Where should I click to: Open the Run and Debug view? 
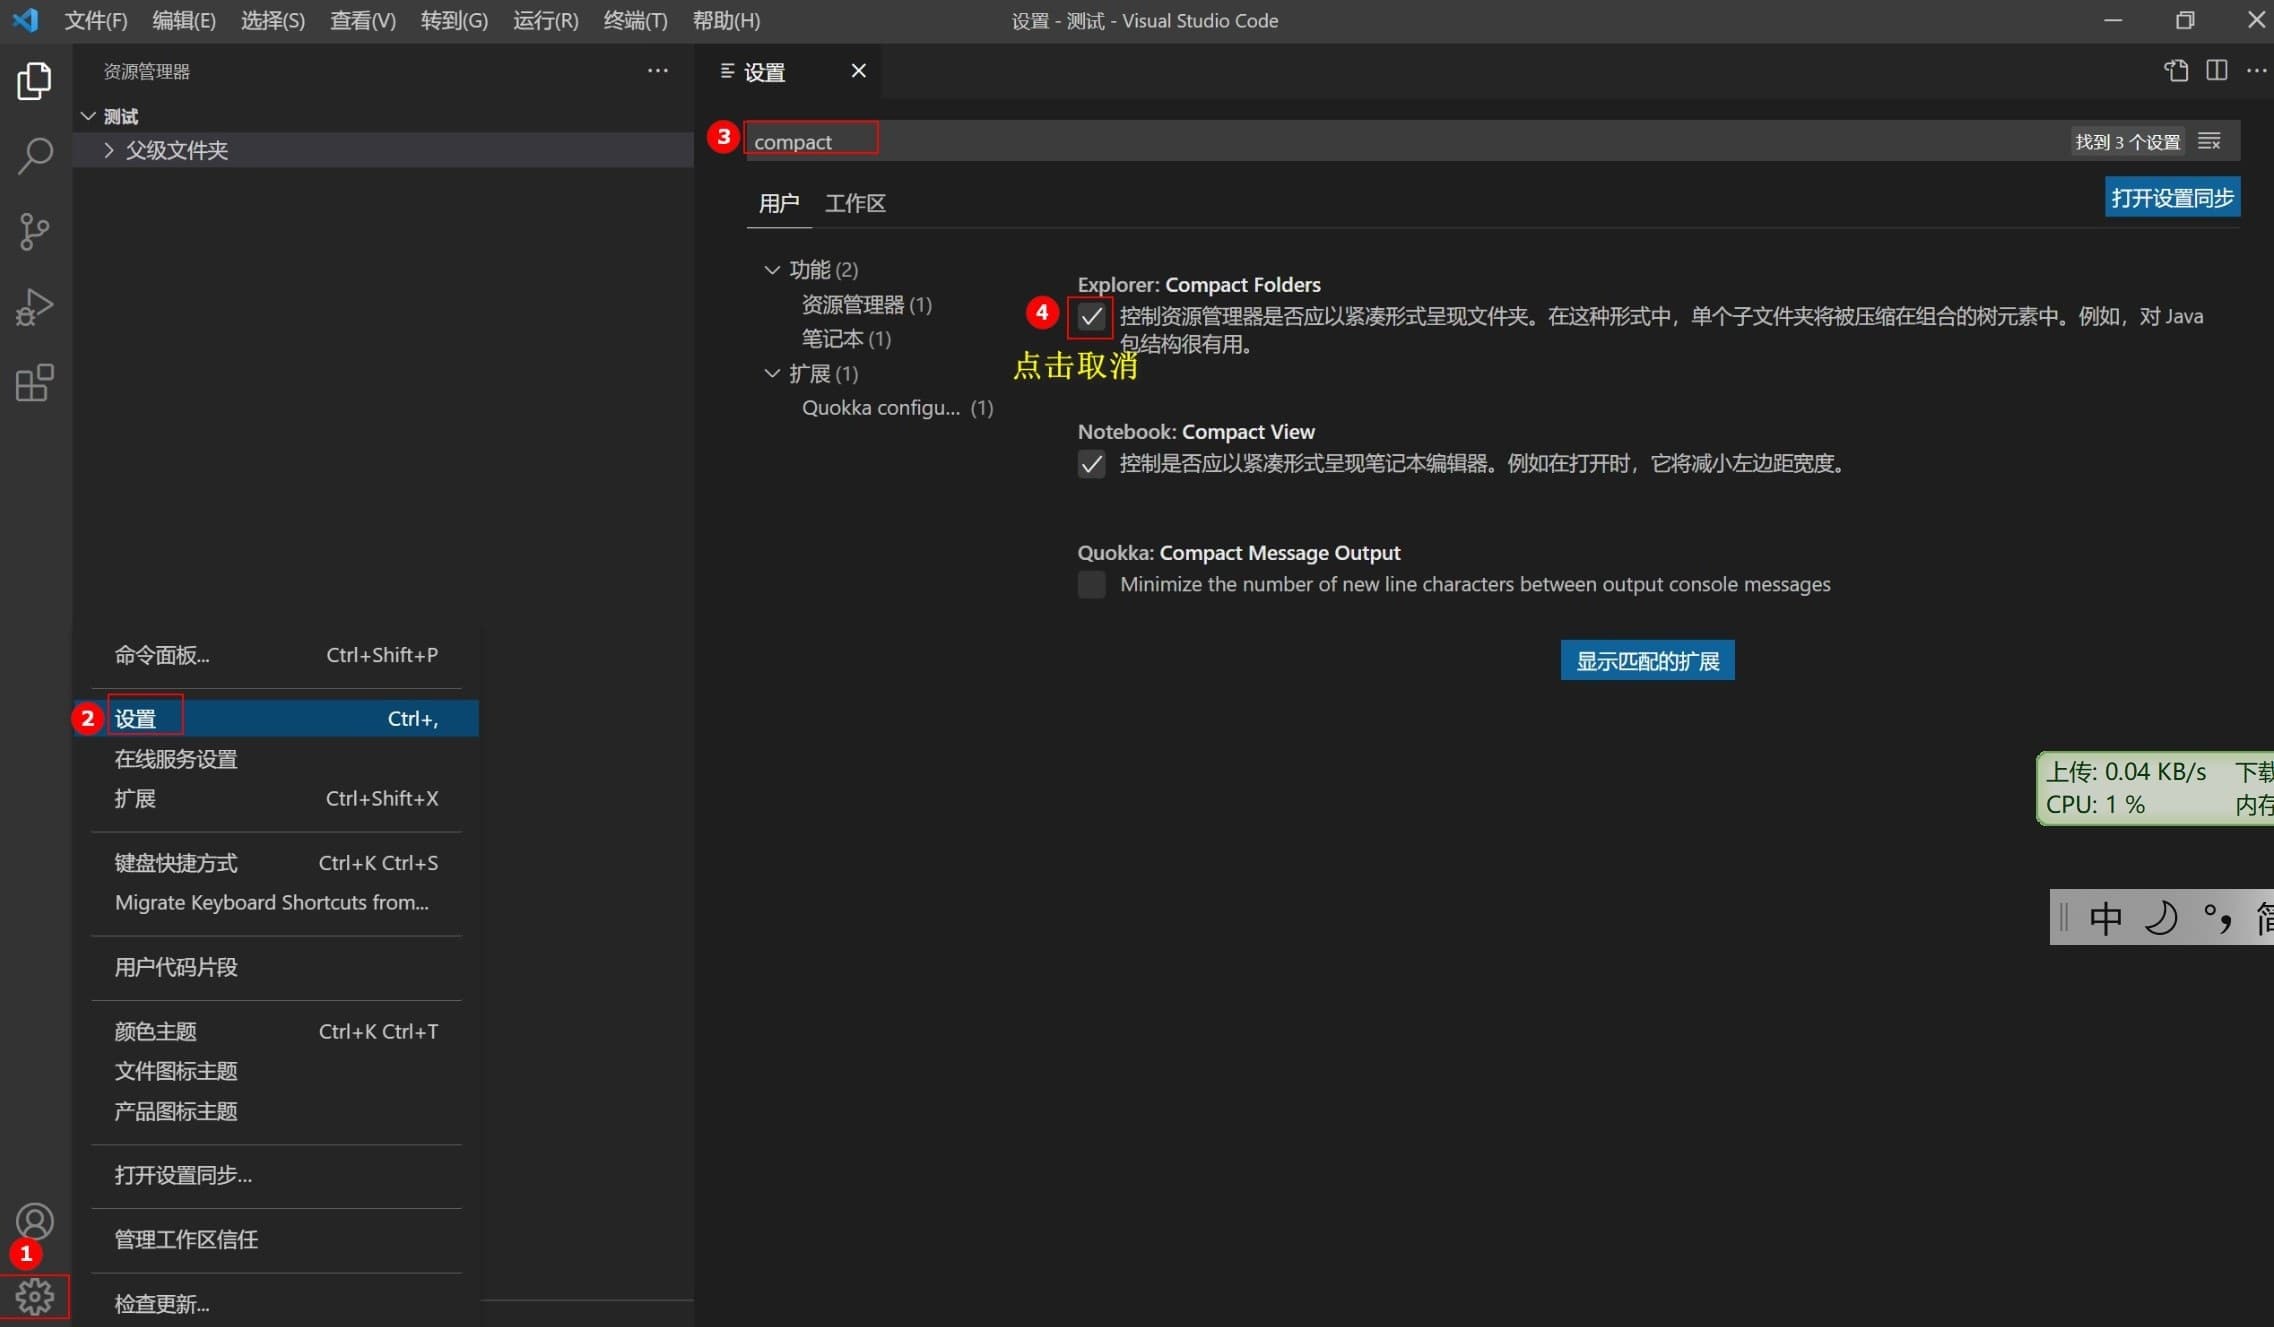(35, 307)
